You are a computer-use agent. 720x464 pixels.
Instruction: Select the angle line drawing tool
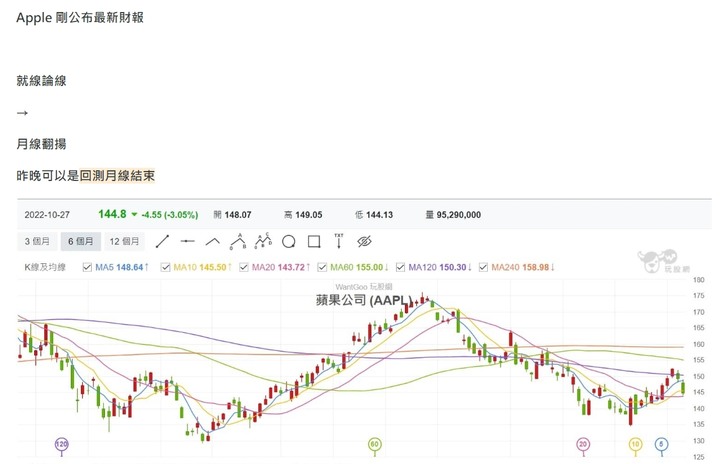click(x=212, y=241)
